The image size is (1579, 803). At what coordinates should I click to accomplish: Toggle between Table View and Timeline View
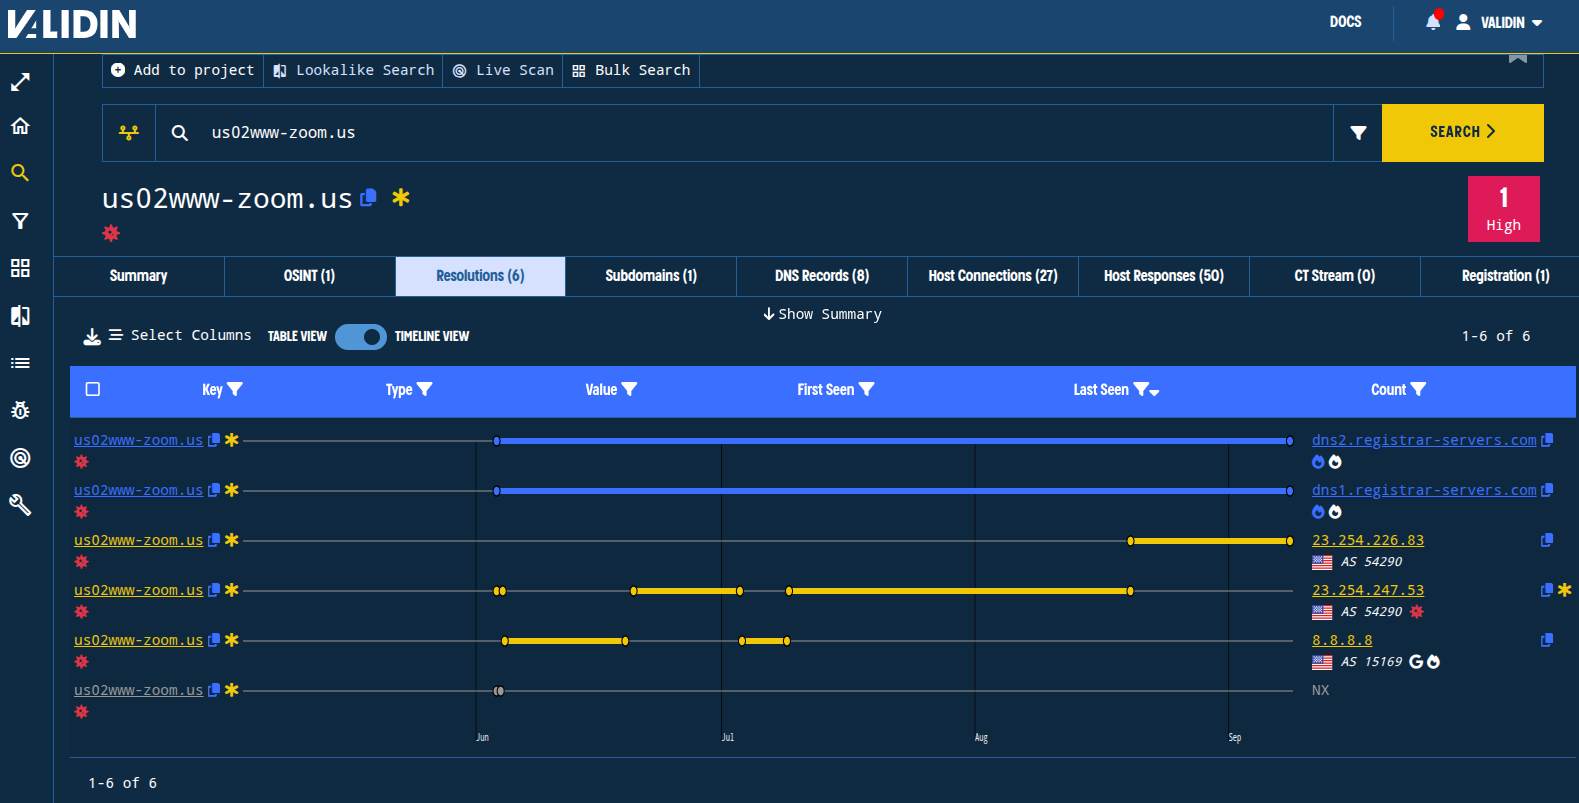pos(360,337)
